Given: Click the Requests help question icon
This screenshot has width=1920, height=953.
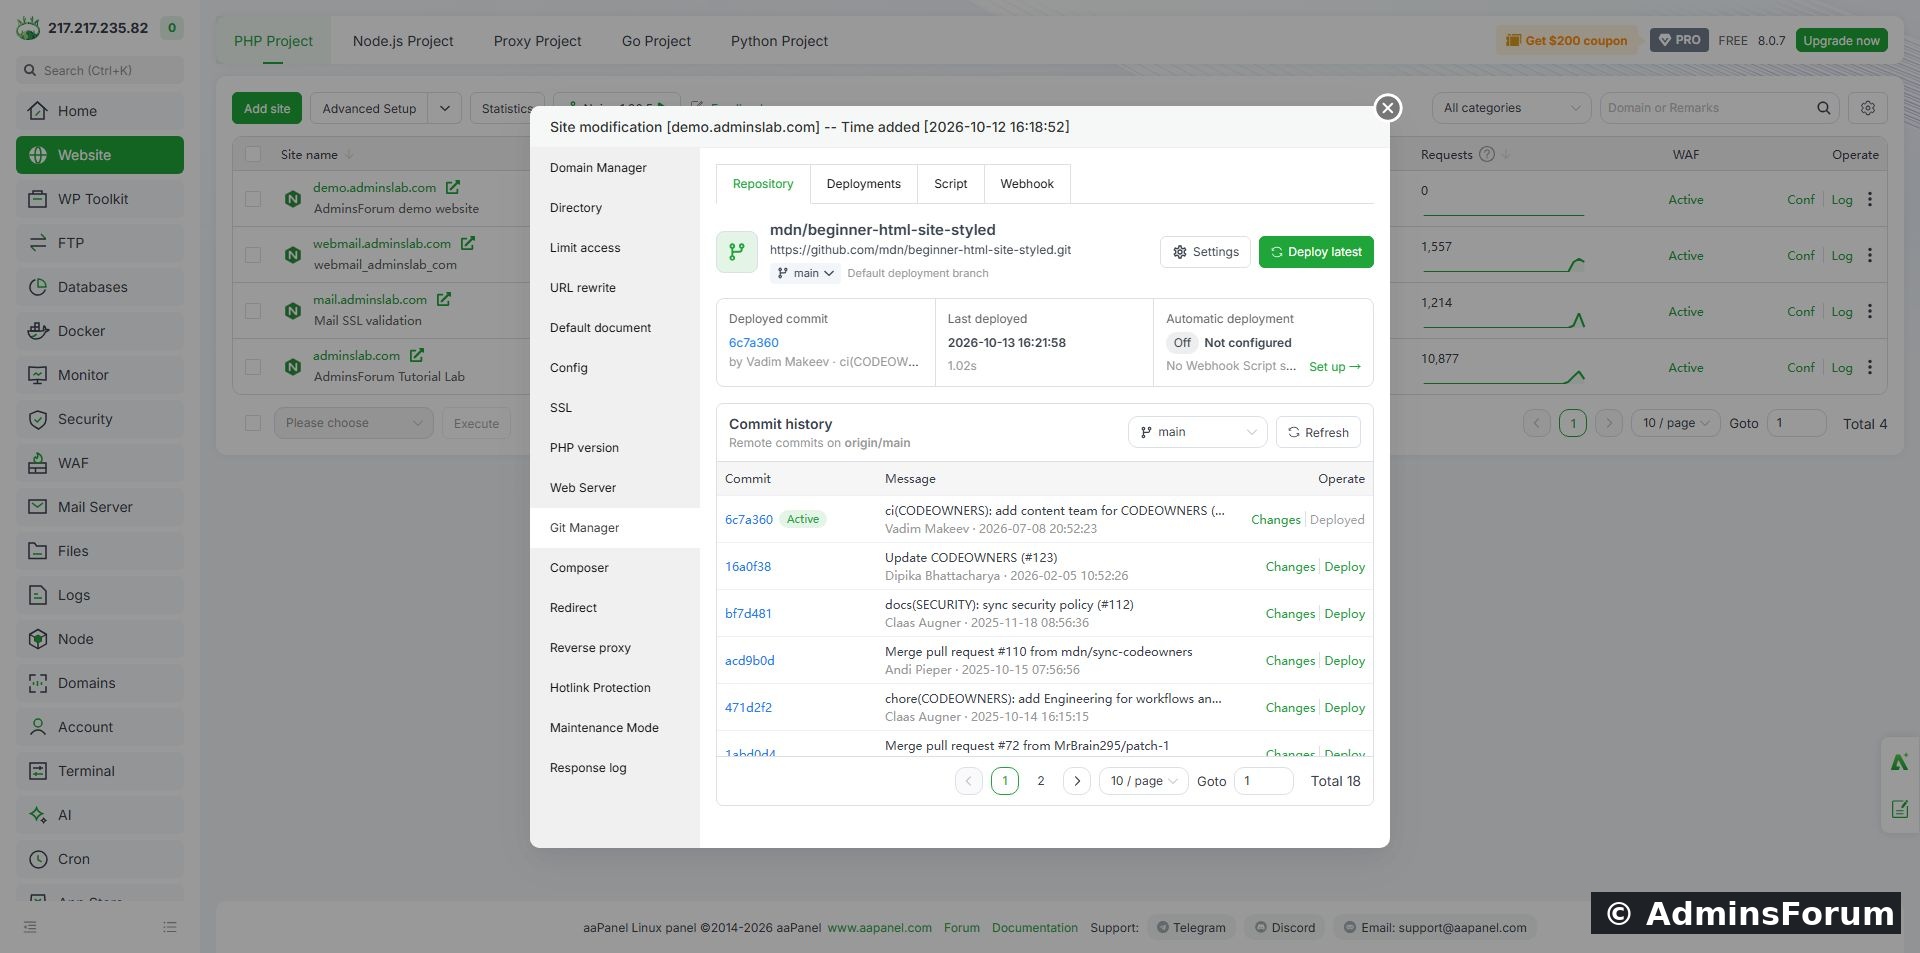Looking at the screenshot, I should [1487, 154].
